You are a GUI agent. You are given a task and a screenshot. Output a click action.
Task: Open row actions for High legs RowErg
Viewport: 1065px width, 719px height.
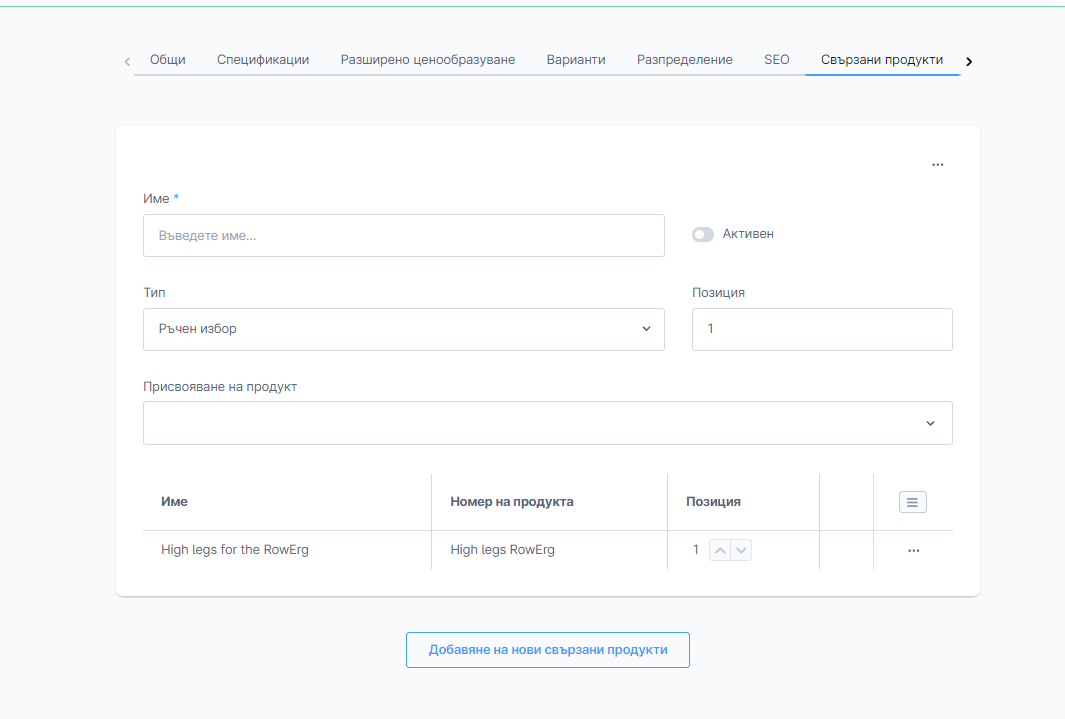point(912,551)
